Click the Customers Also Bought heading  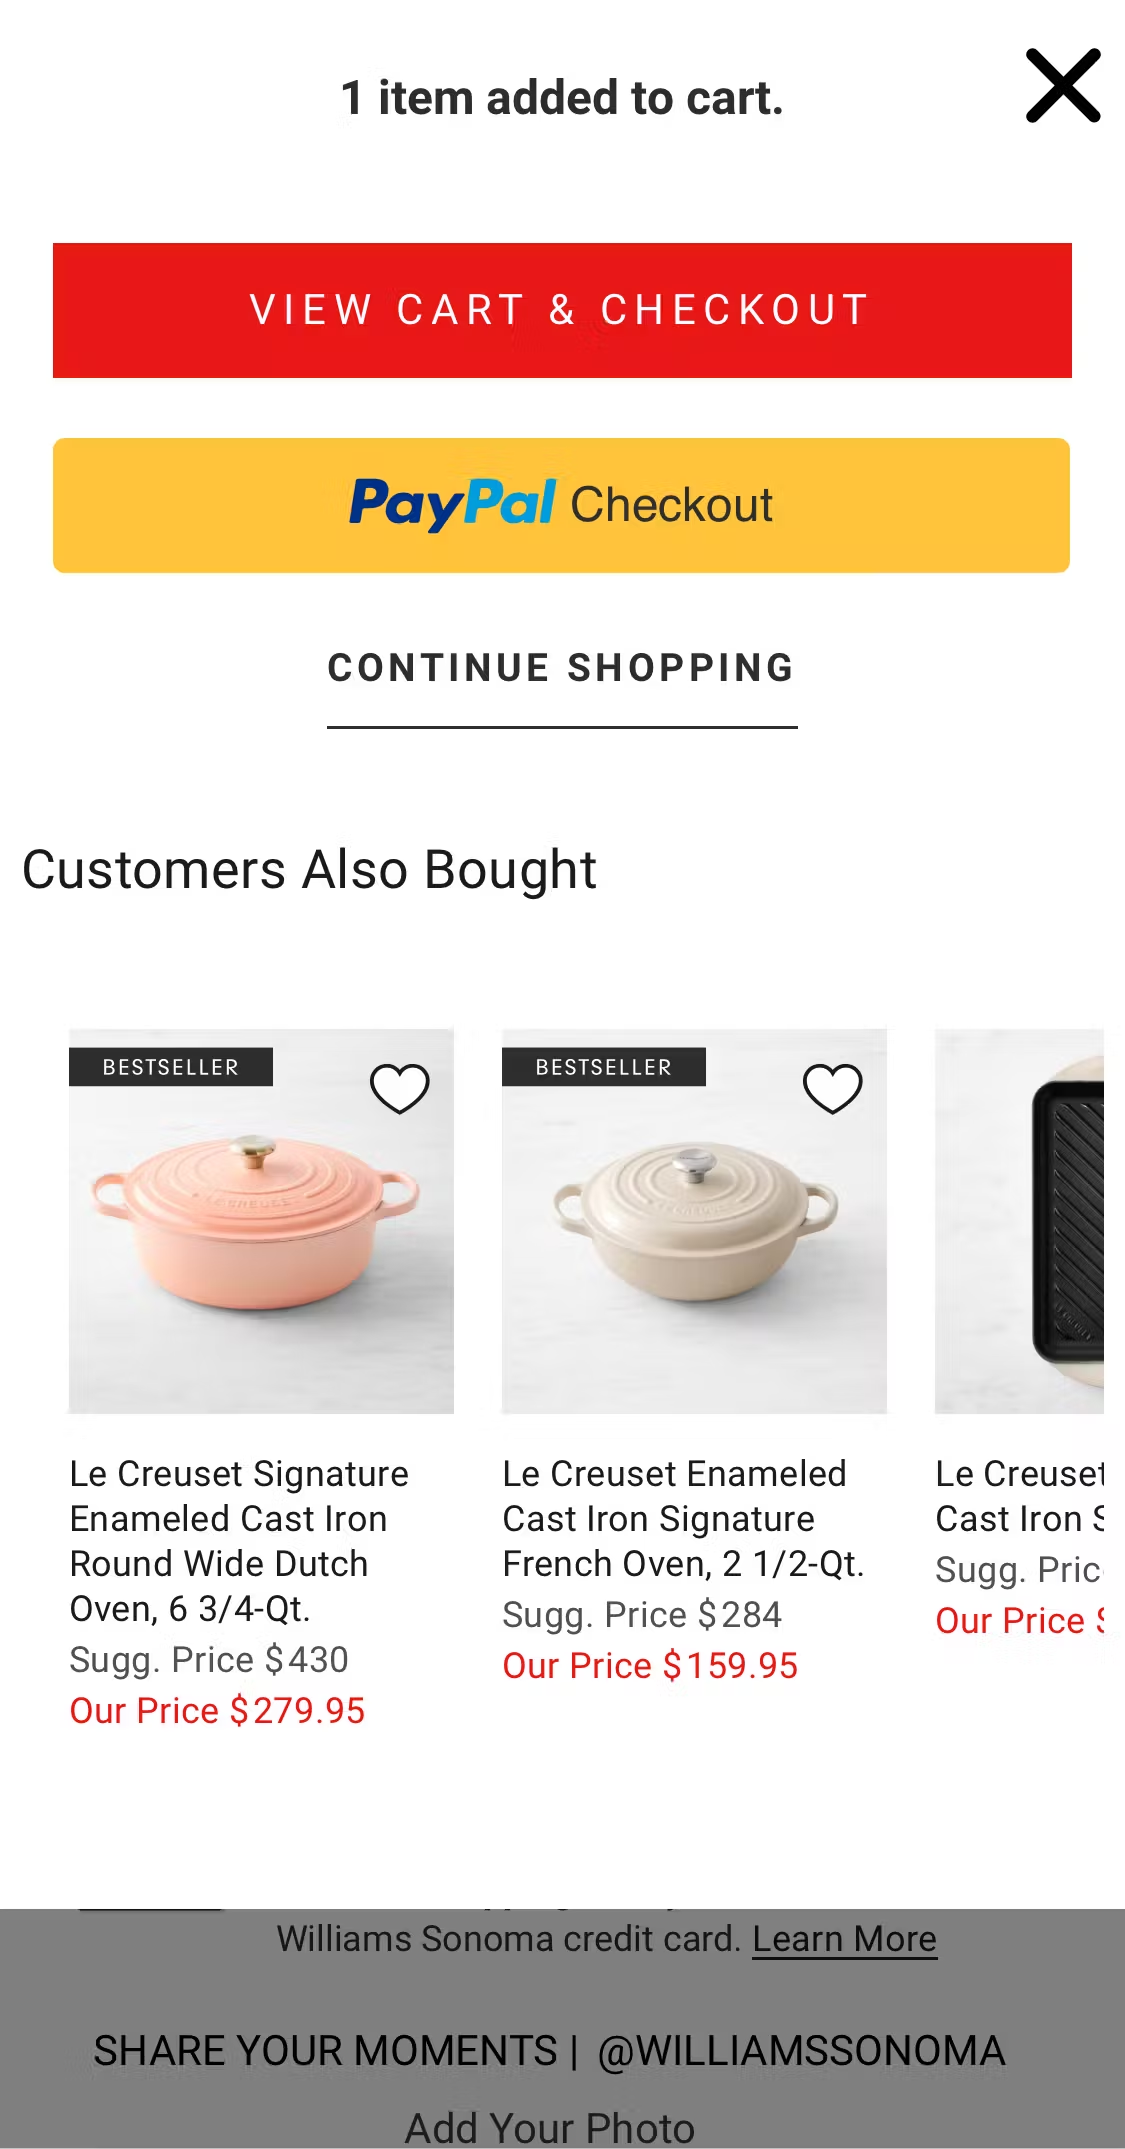point(309,869)
